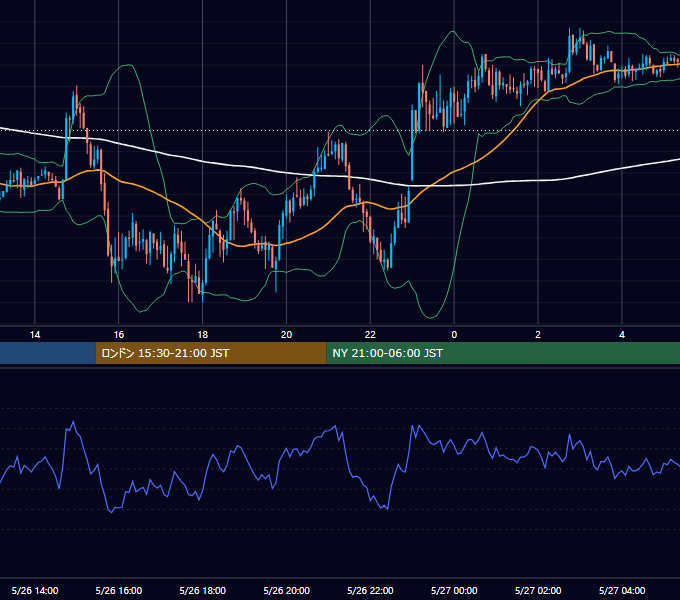The width and height of the screenshot is (680, 600).
Task: Click the 18 hour label on the price chart axis
Action: [x=203, y=335]
